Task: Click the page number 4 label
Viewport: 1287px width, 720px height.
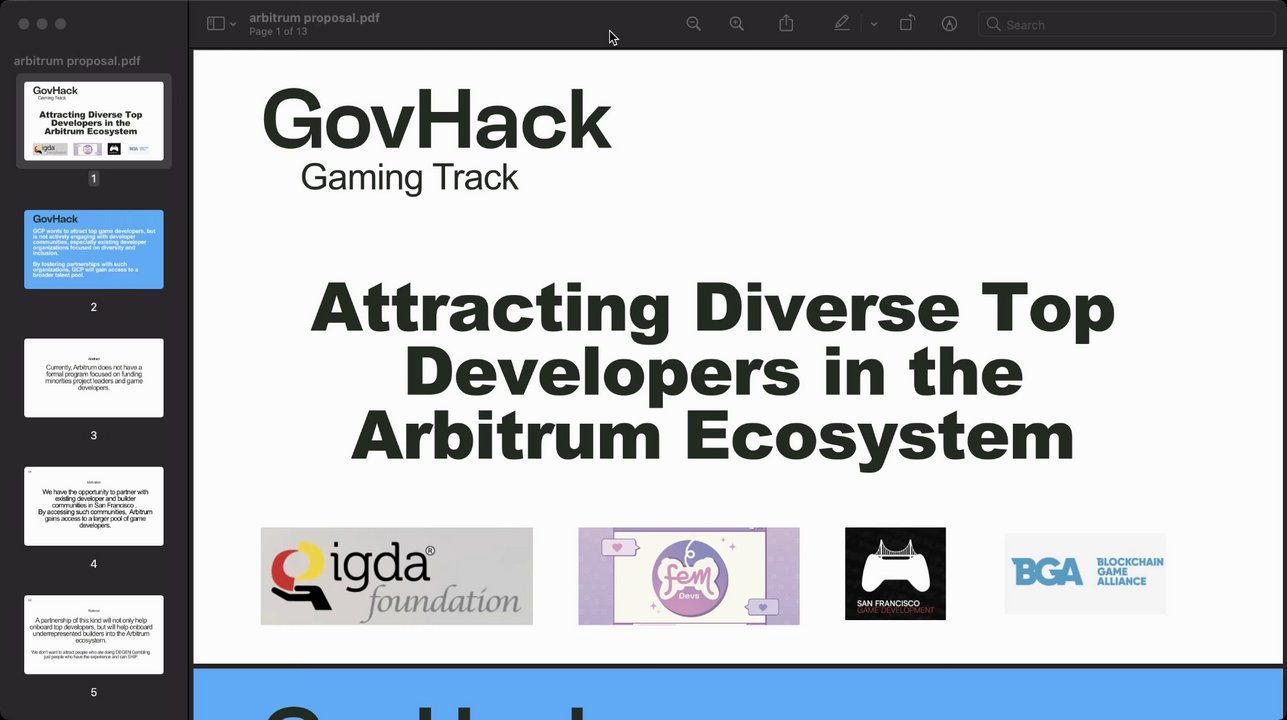Action: [94, 564]
